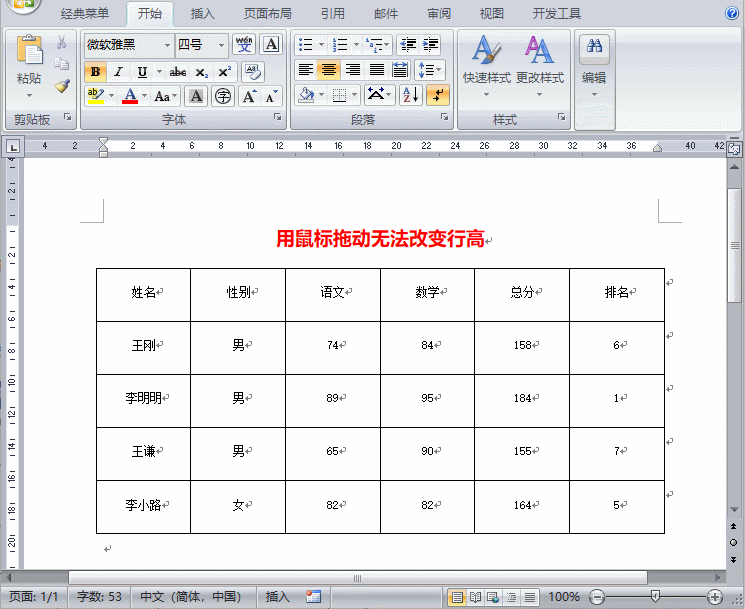The image size is (745, 609).
Task: Expand bullet list dropdown arrow
Action: click(322, 45)
